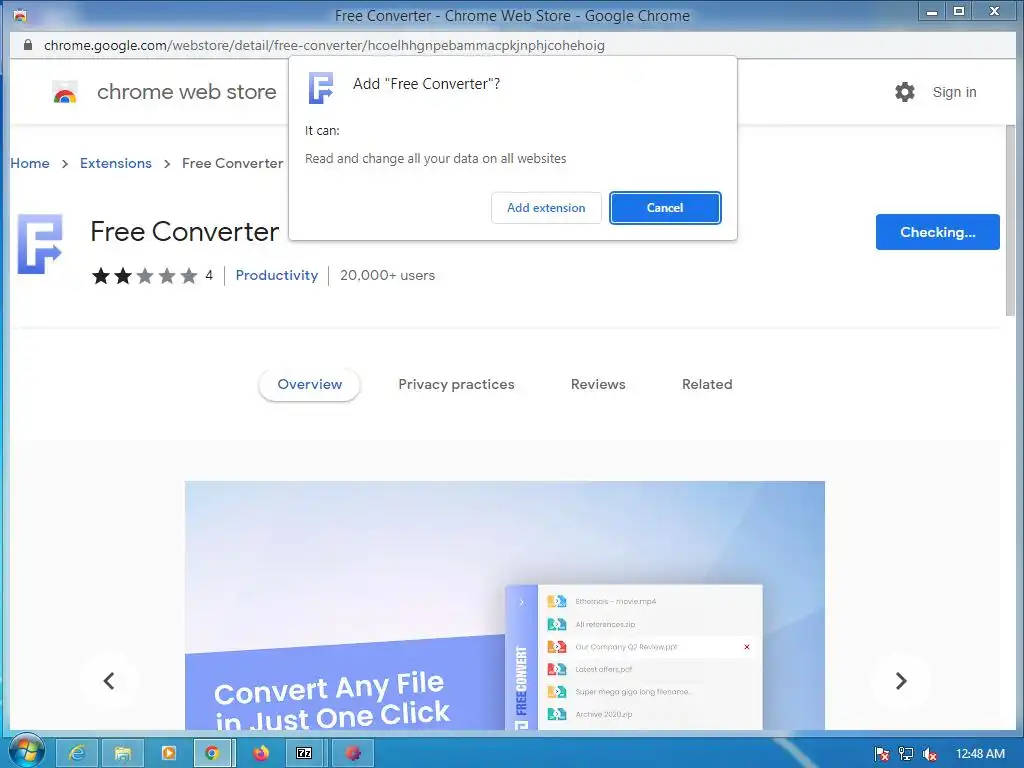Open Windows Media Player from taskbar
Image resolution: width=1024 pixels, height=768 pixels.
[x=168, y=753]
